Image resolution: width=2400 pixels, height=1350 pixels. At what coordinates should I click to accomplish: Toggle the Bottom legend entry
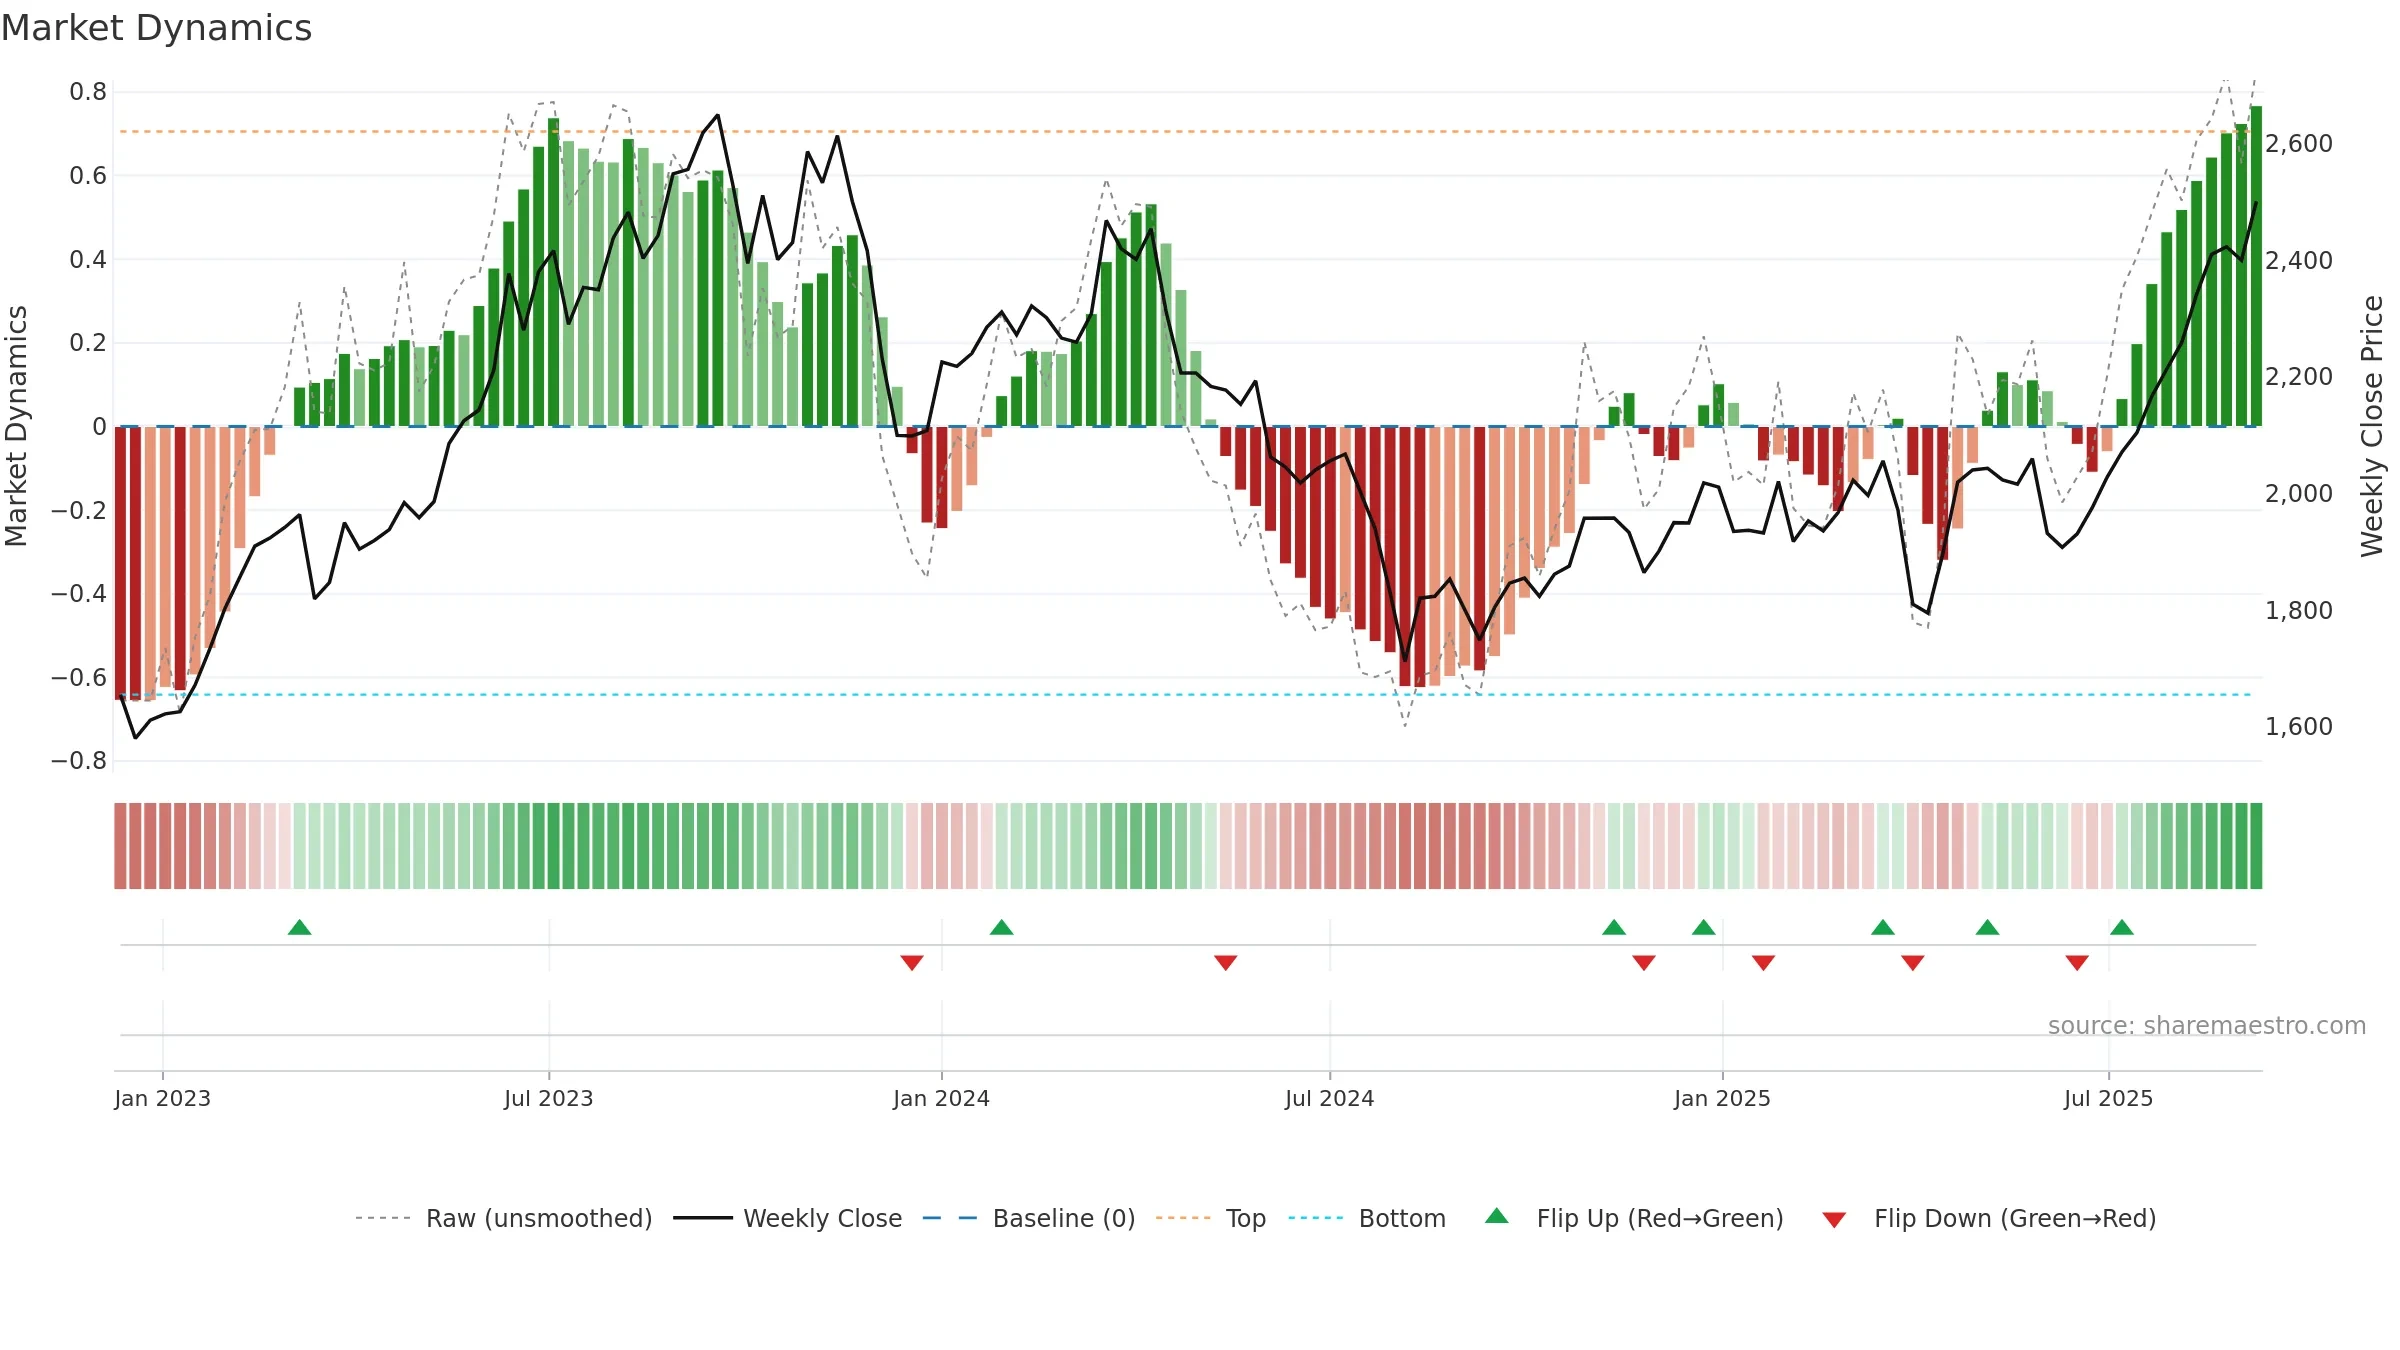[x=1367, y=1218]
